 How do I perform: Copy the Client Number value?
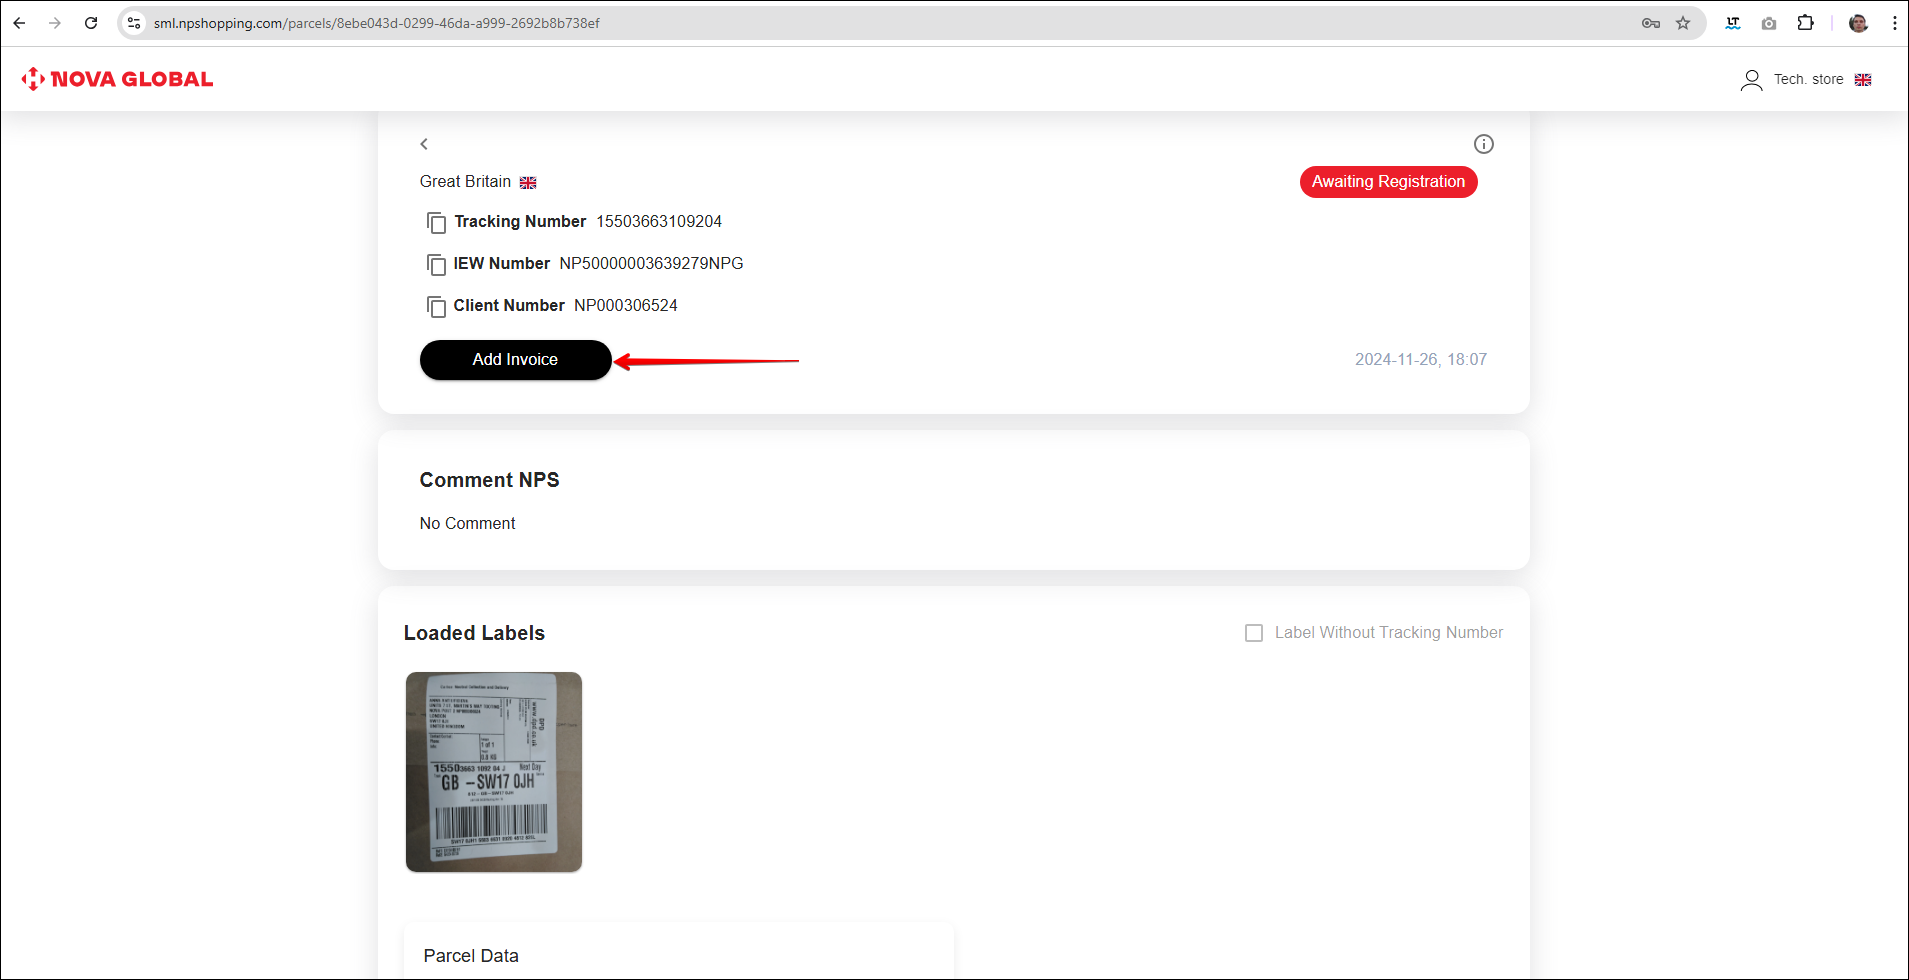point(436,306)
